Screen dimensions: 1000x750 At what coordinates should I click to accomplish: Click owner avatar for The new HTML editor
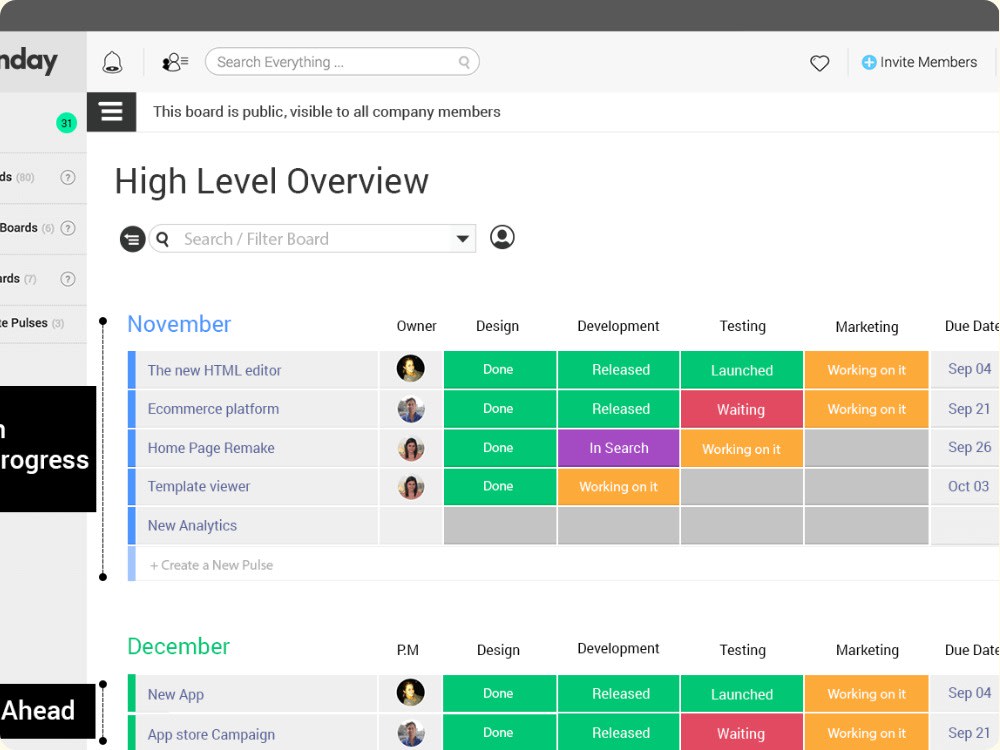click(x=411, y=369)
